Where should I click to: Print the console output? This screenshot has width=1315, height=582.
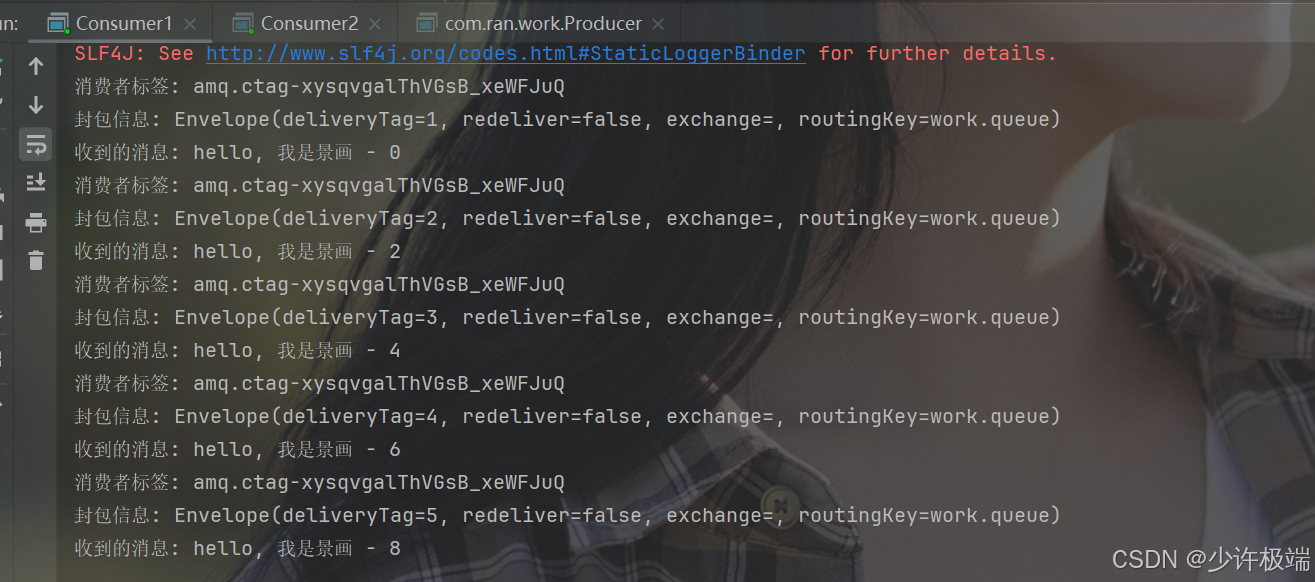(x=36, y=222)
